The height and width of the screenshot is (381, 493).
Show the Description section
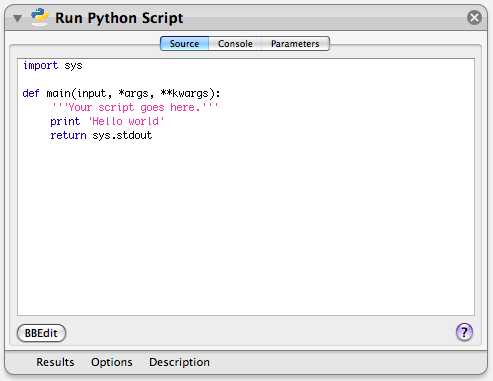coord(179,362)
